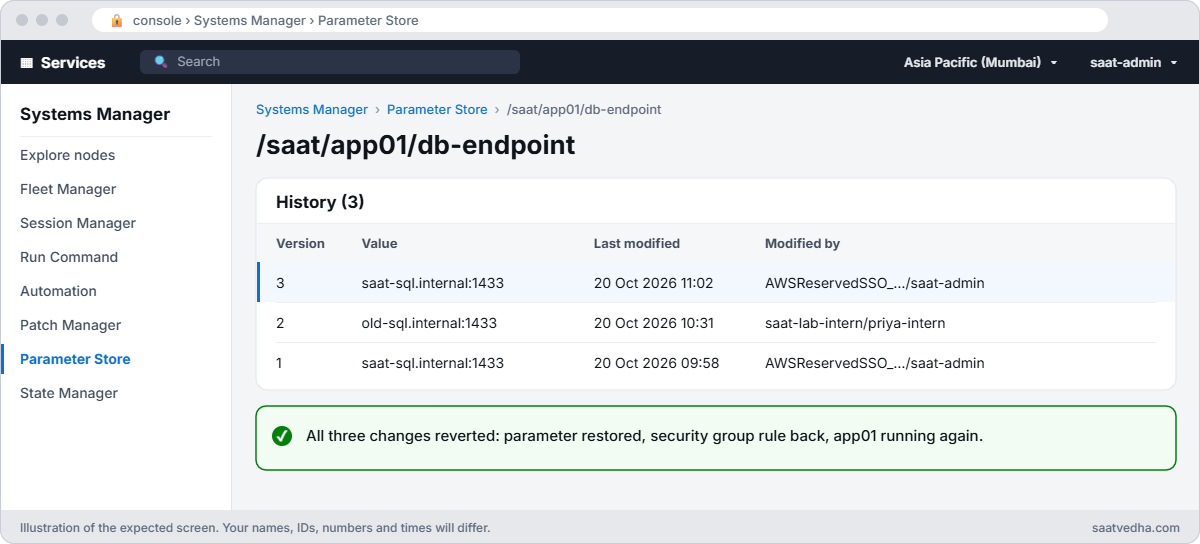Click the browser address bar
This screenshot has height=544, width=1200.
click(x=600, y=20)
